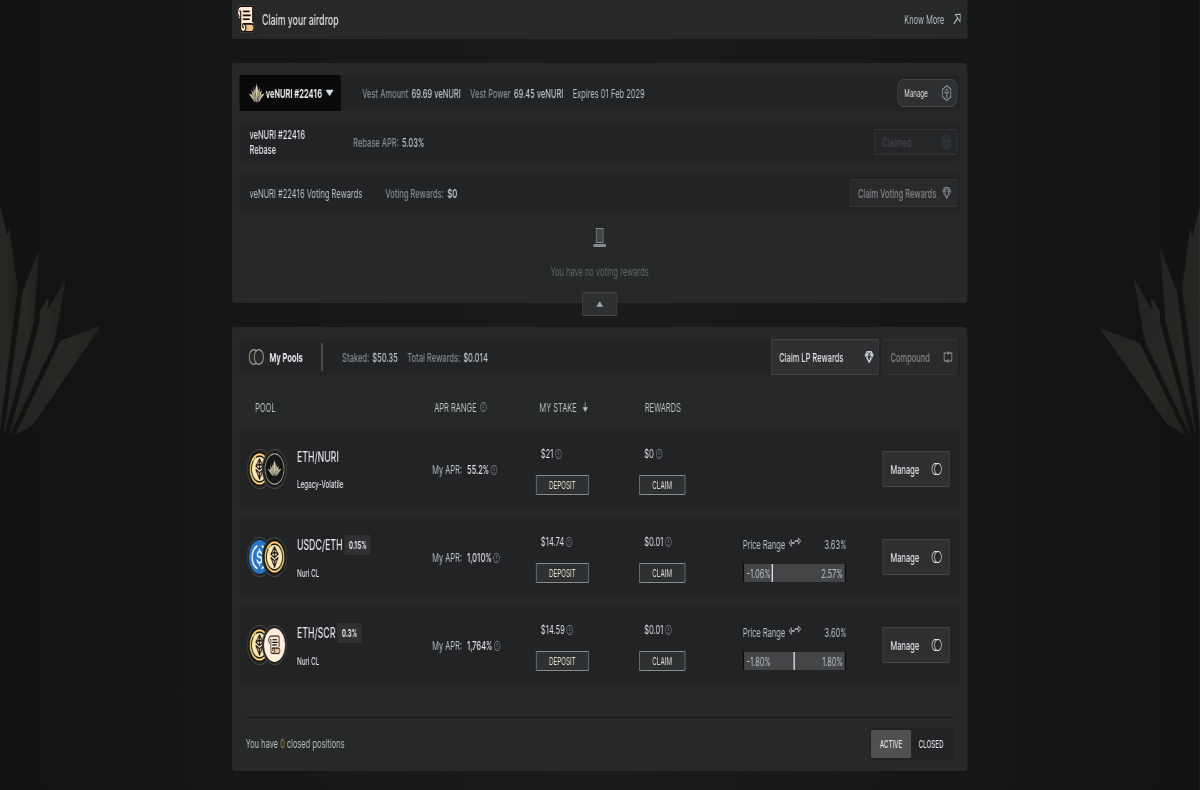Click the diamond icon on Claim LP Rewards
This screenshot has width=1200, height=790.
[868, 357]
